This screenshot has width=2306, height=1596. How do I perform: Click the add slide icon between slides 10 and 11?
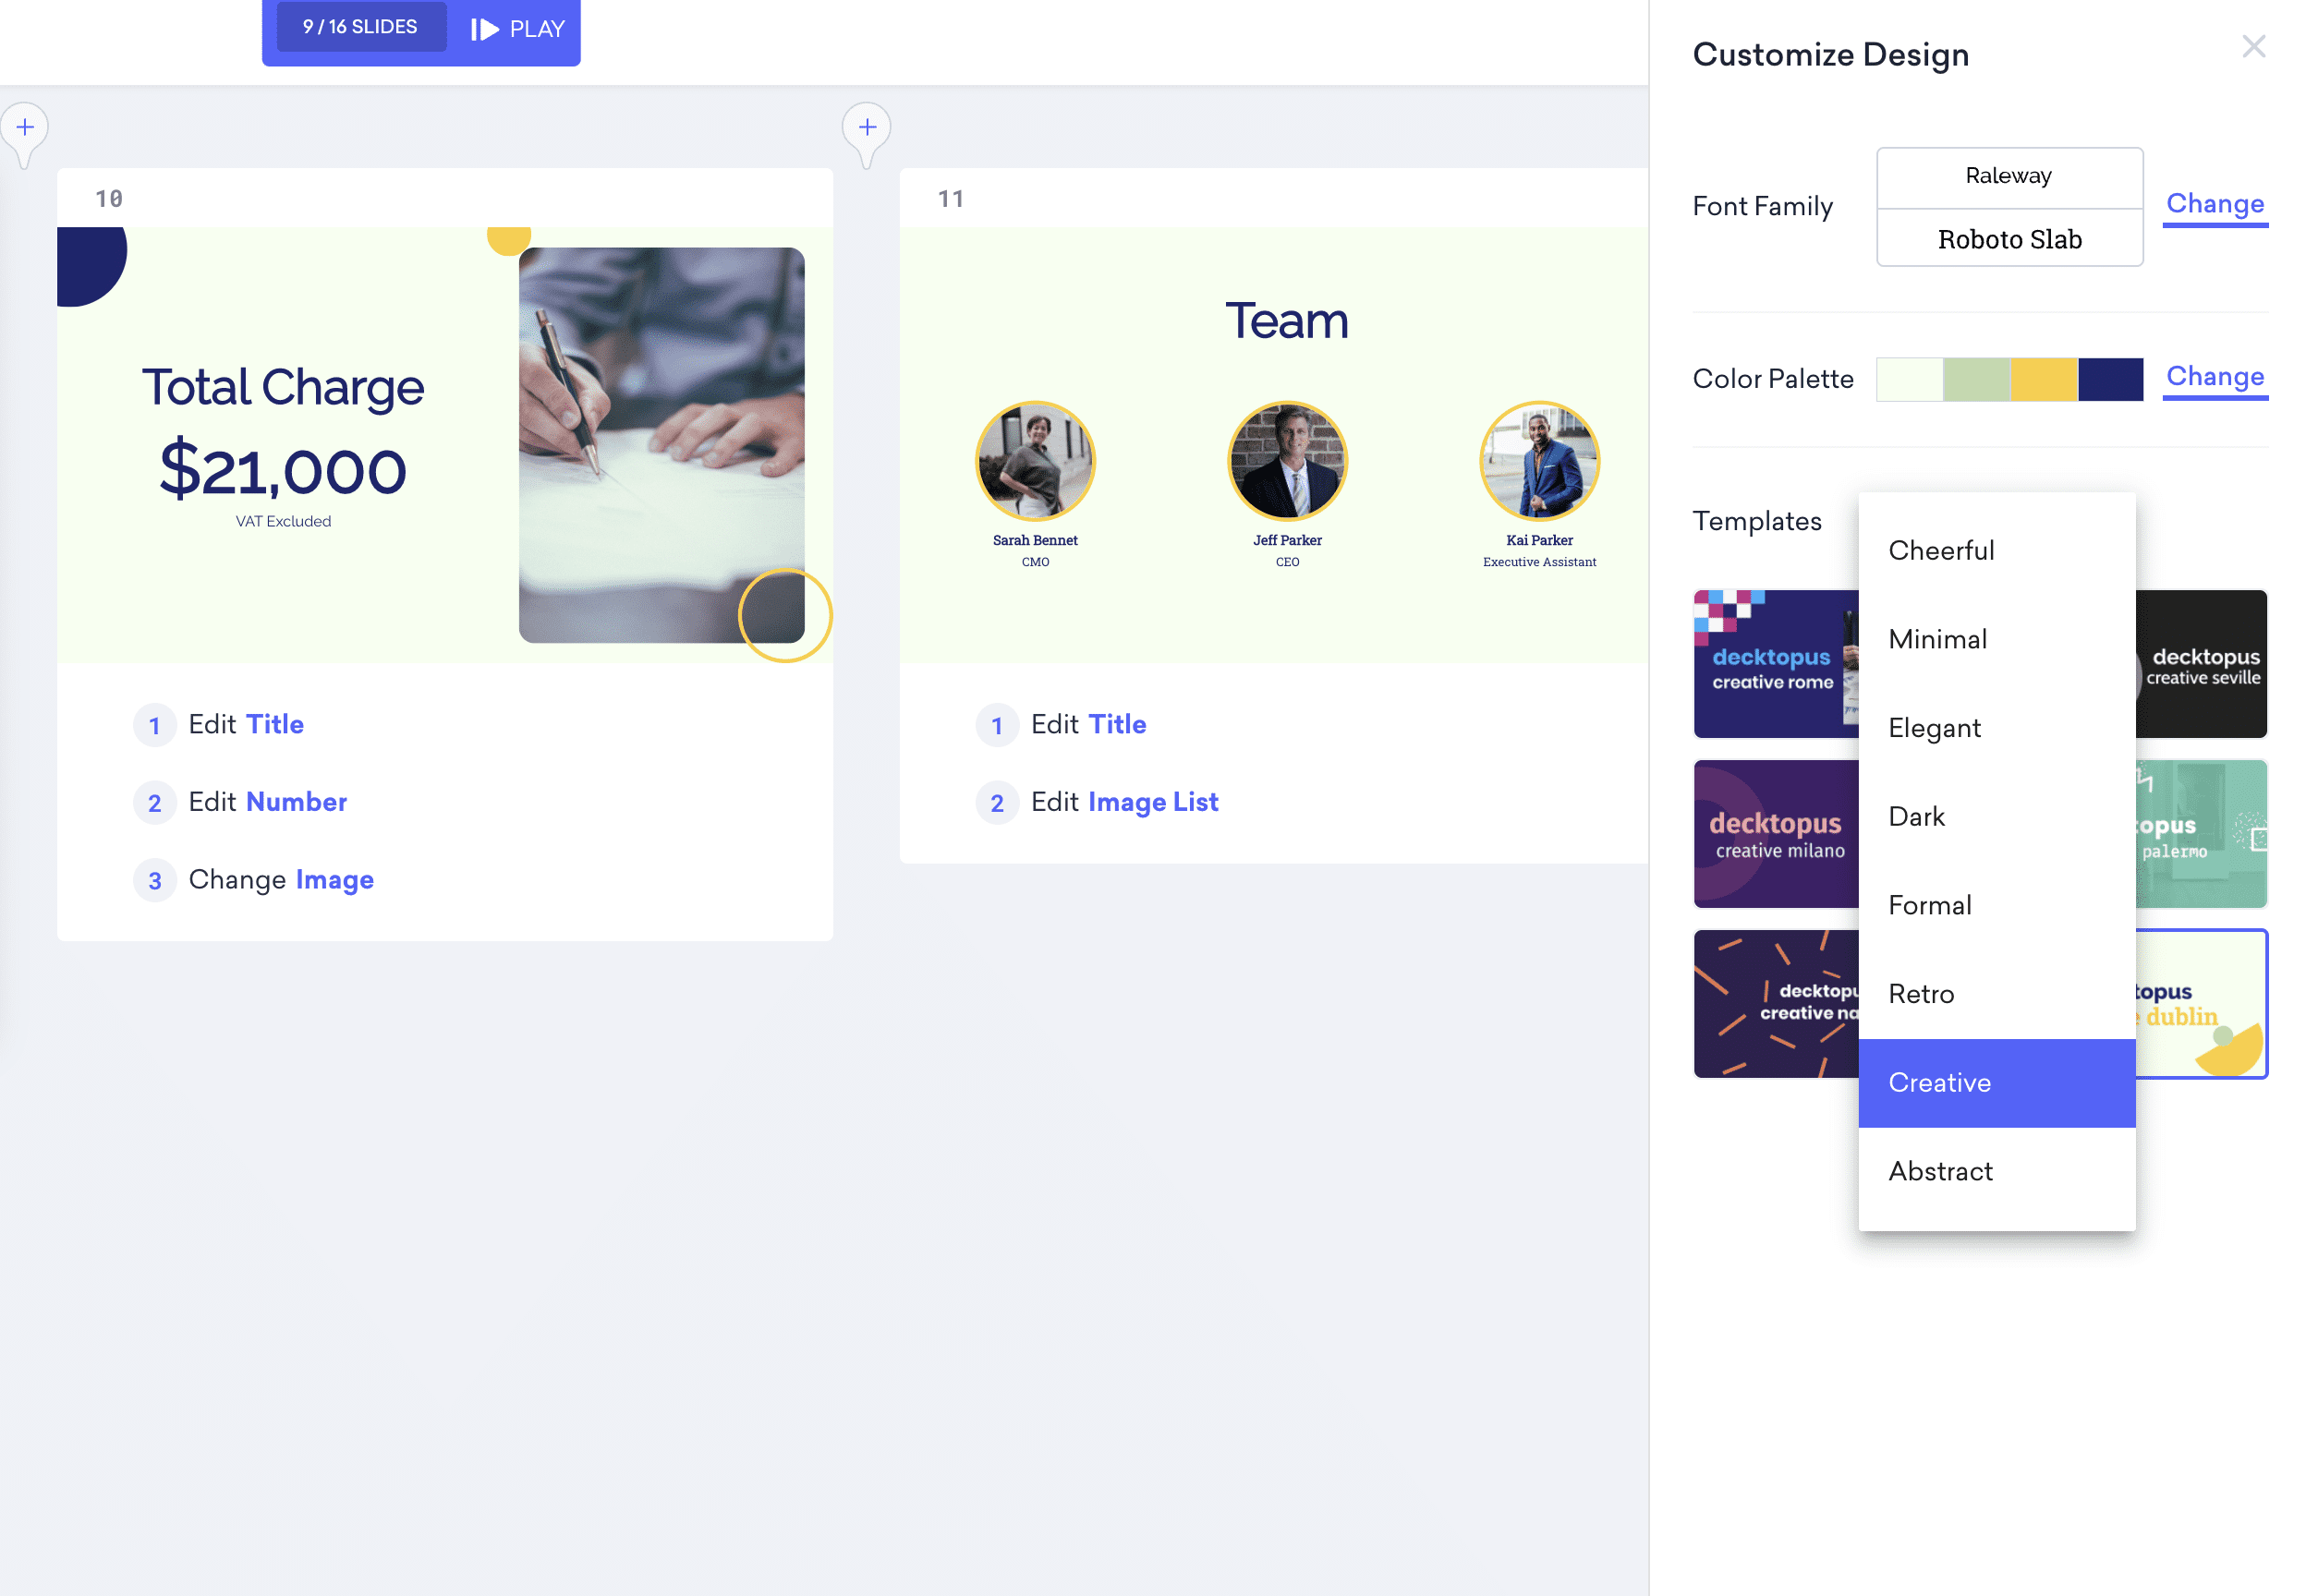click(x=868, y=127)
